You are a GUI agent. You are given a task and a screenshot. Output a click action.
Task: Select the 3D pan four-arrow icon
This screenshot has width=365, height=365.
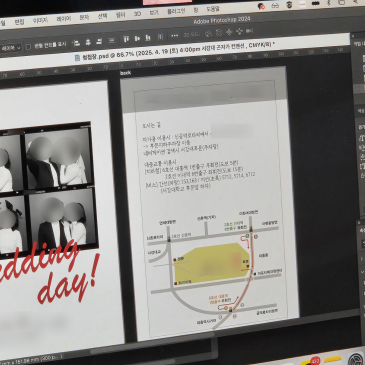[239, 32]
